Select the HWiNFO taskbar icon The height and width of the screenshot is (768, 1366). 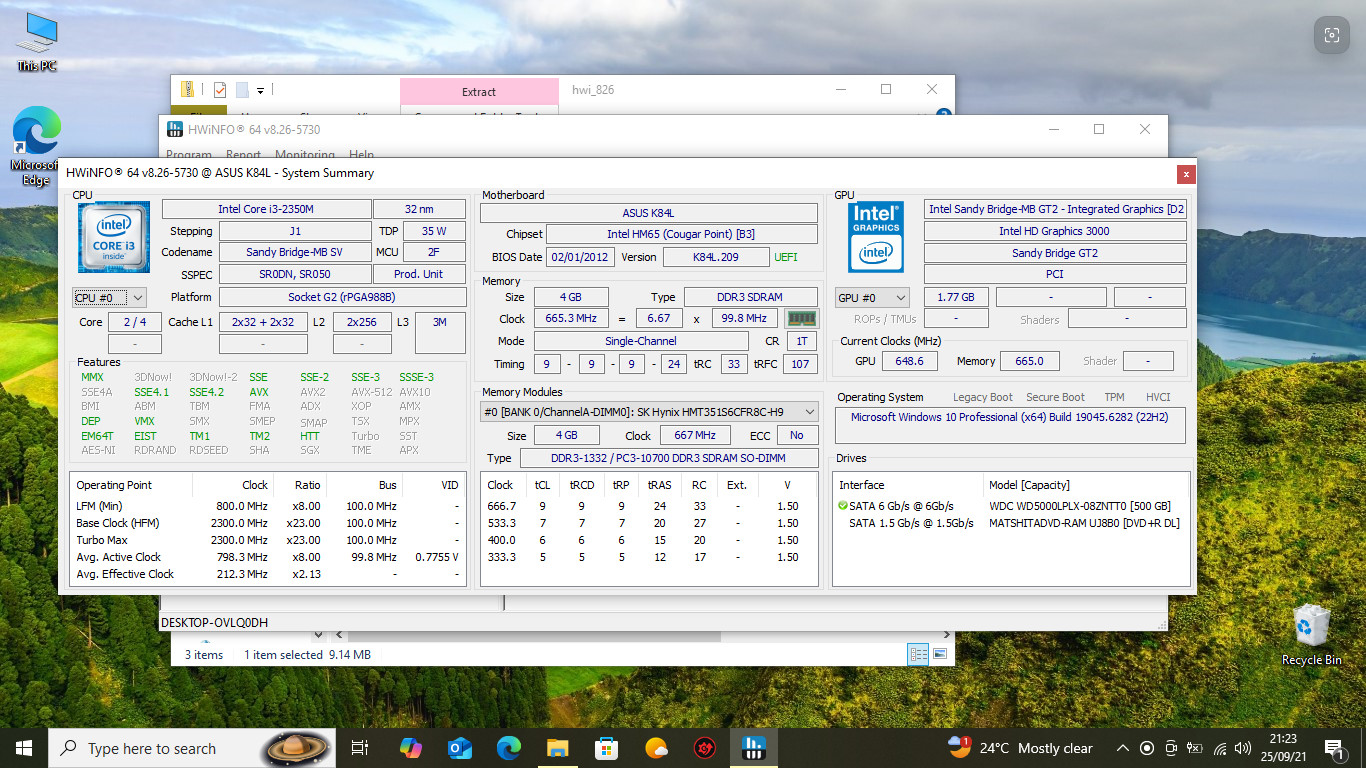(x=754, y=748)
